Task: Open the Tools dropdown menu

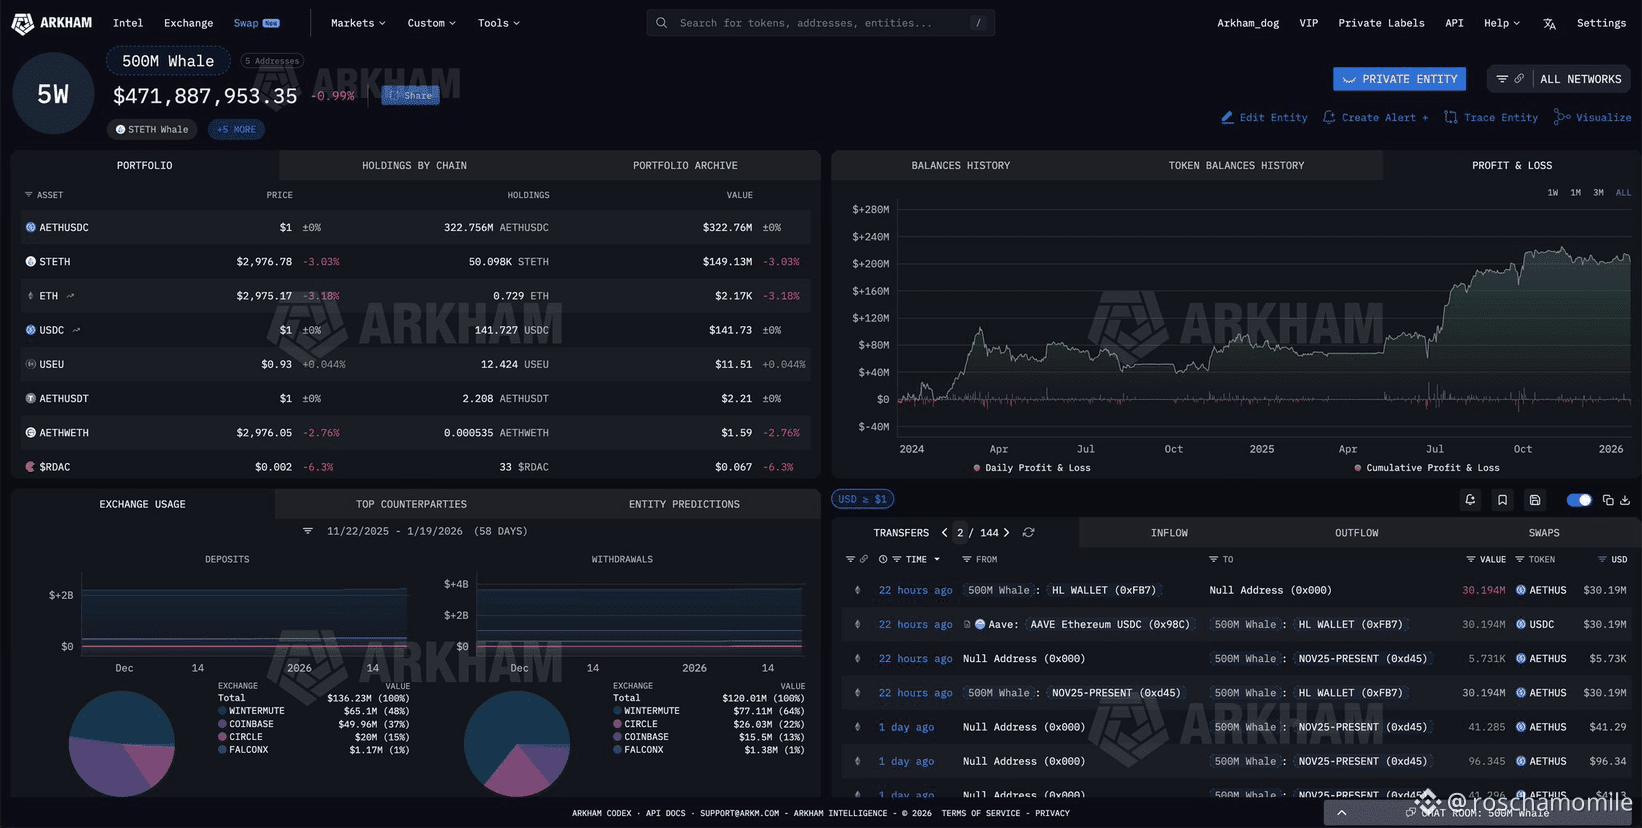Action: [498, 23]
